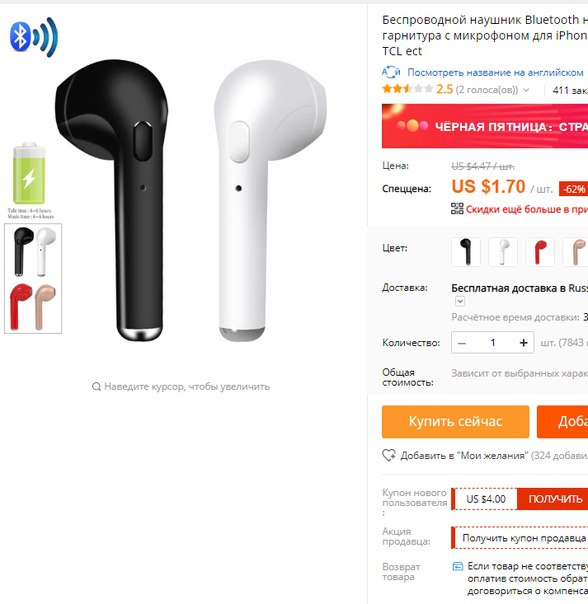Click the QR code icon for app discounts
The width and height of the screenshot is (588, 604).
[x=457, y=209]
